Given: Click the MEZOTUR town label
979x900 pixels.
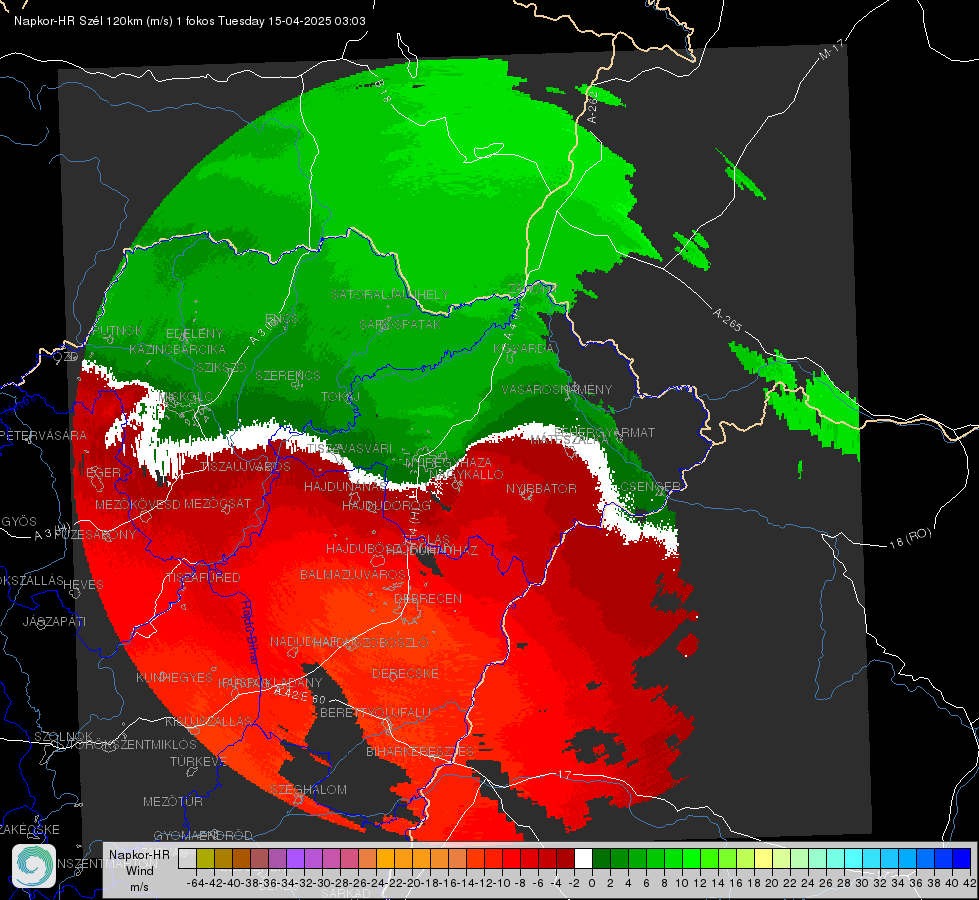Looking at the screenshot, I should tap(173, 801).
